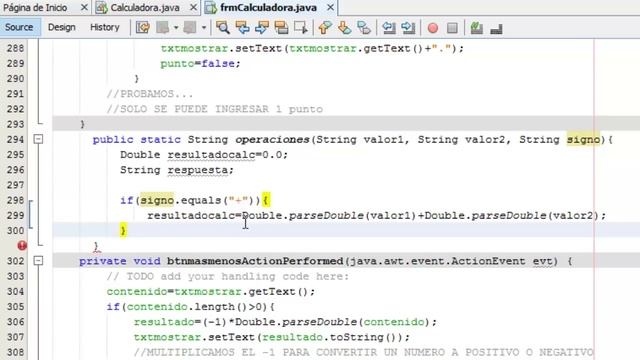This screenshot has height=360, width=640.
Task: Click Next Bookmark icon
Action: tap(344, 28)
